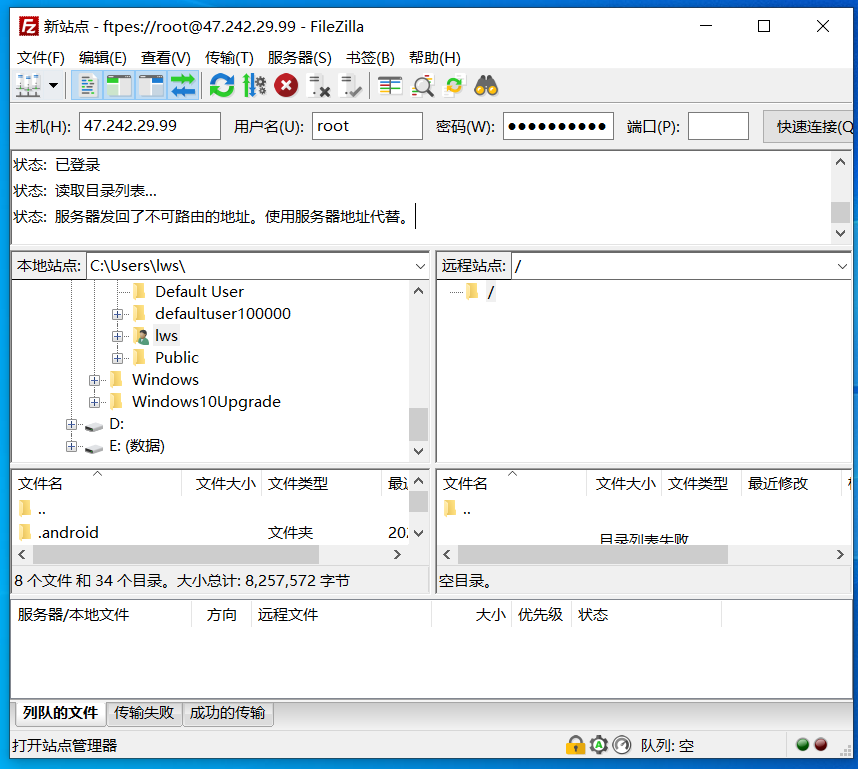Click the message log scrollbar down arrow
Screen dimensions: 858x769
pos(840,233)
